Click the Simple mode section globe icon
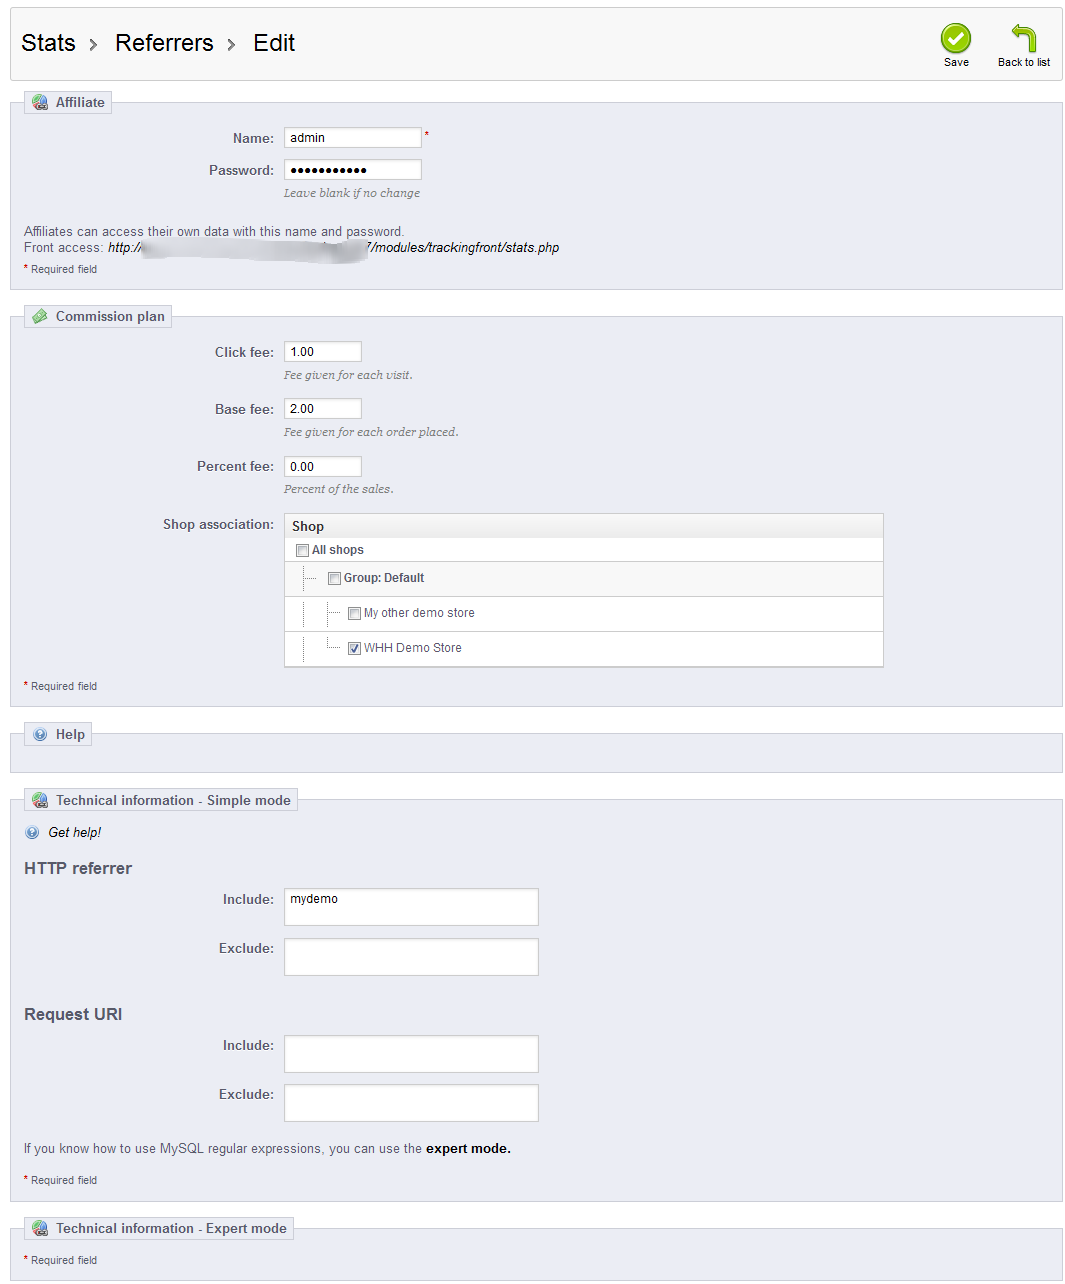Screen dimensions: 1065x1284 pos(40,800)
